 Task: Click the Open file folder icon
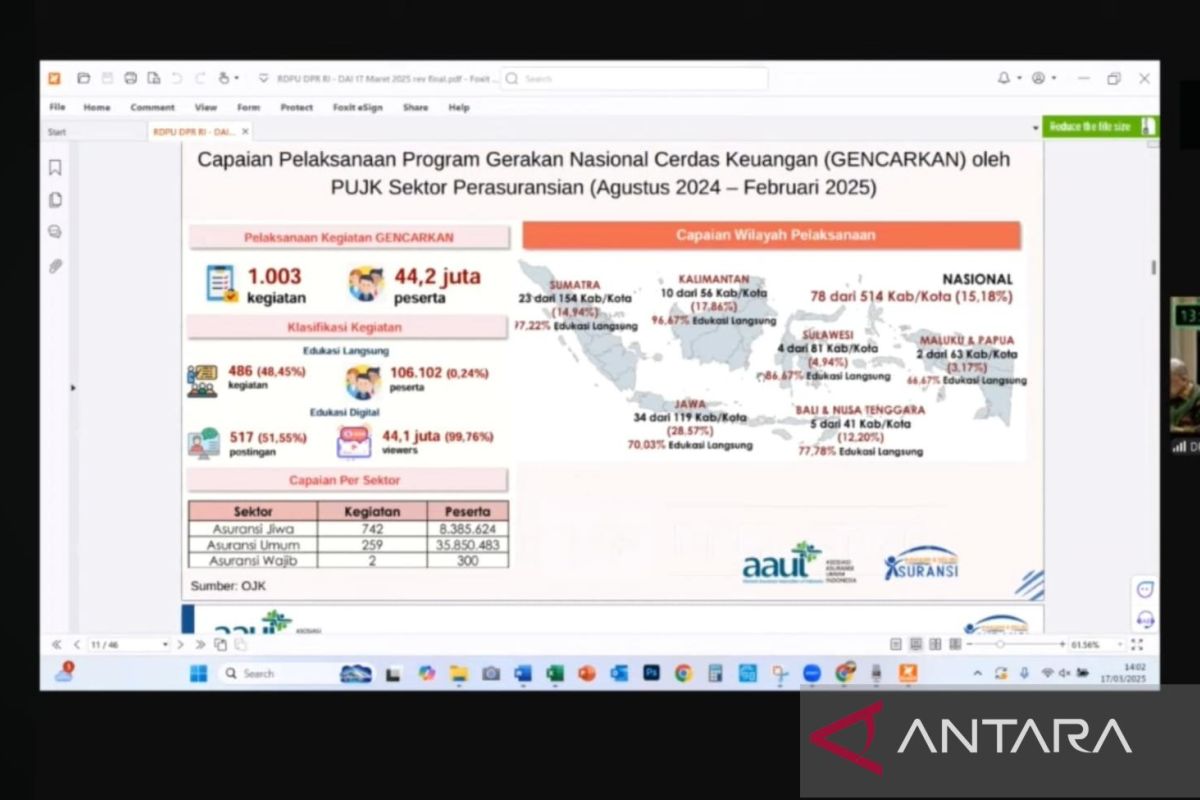point(84,78)
